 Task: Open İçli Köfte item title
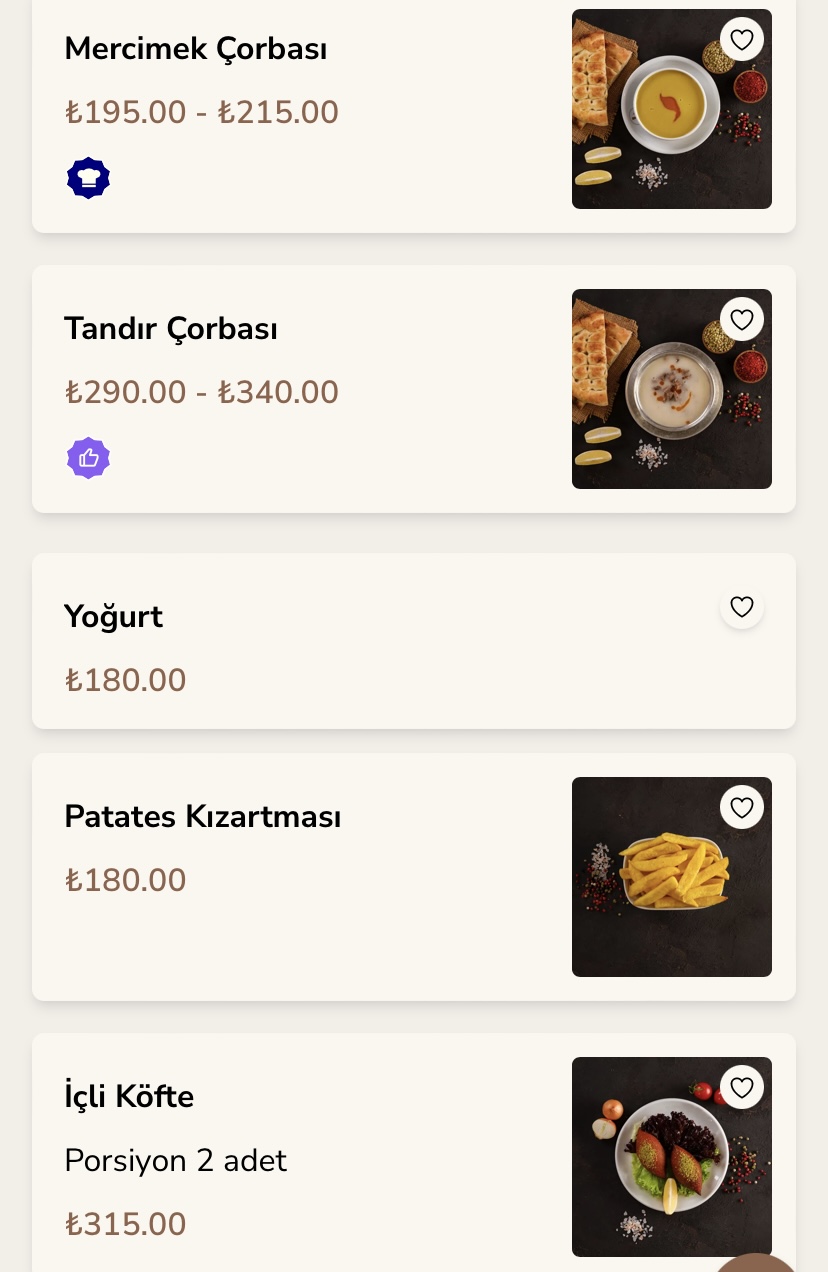(x=129, y=1096)
